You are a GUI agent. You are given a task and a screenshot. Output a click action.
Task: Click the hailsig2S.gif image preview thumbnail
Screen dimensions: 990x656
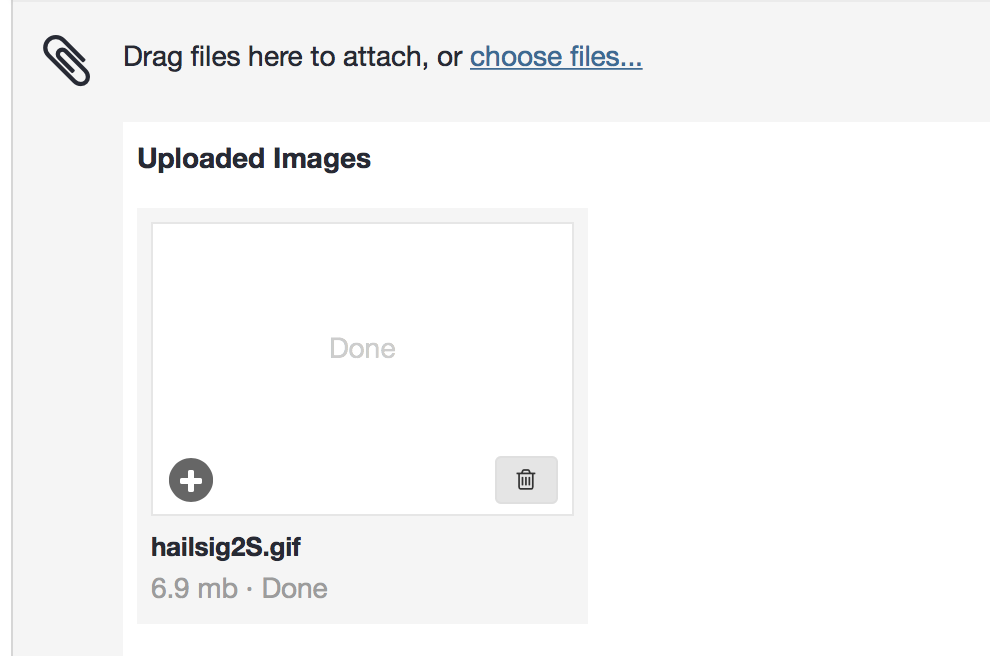[362, 300]
